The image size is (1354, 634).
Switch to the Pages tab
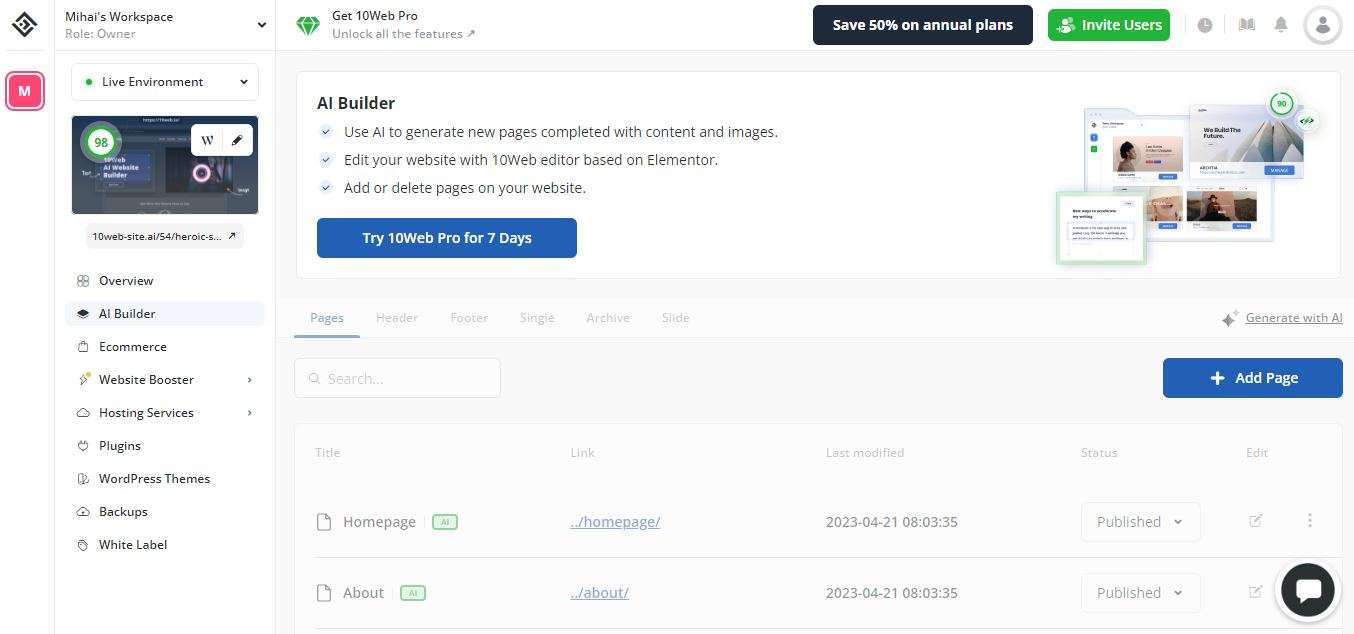pyautogui.click(x=327, y=318)
